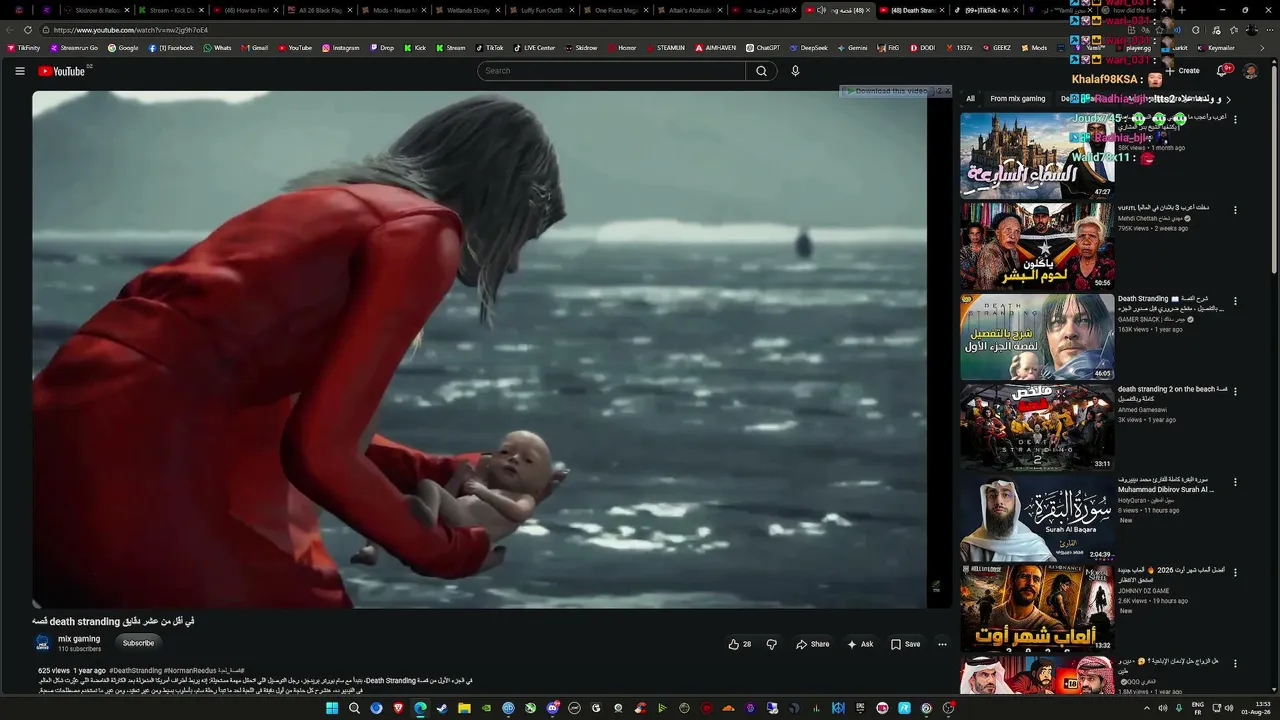Open Discord from the taskbar

point(552,708)
